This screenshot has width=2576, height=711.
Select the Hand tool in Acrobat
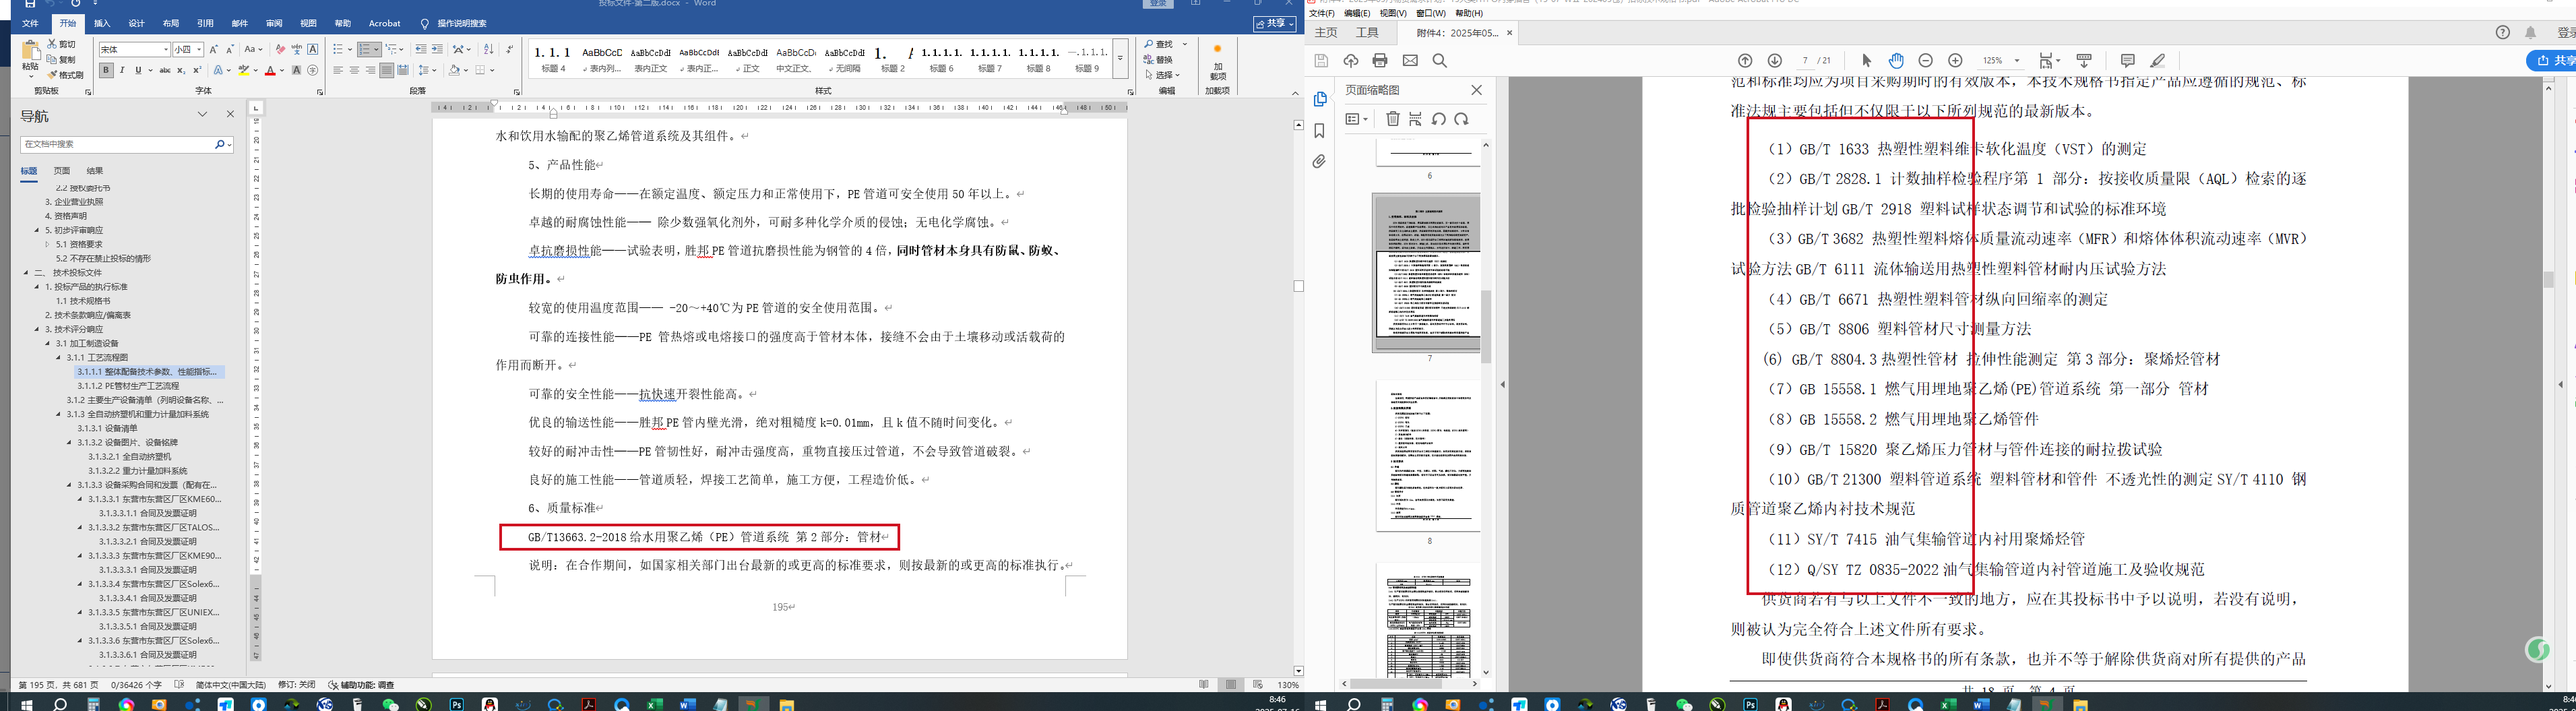[1896, 61]
